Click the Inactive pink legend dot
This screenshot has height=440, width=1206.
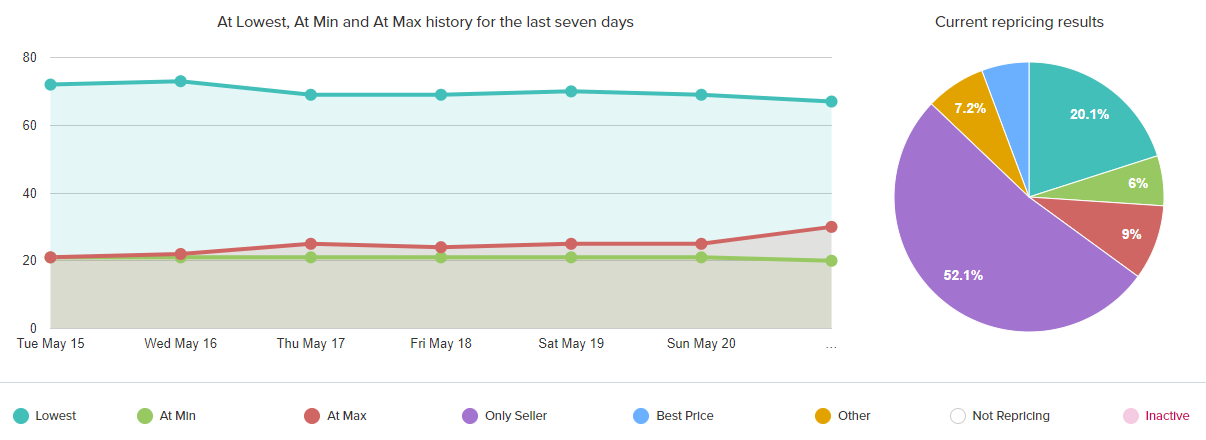coord(1130,416)
